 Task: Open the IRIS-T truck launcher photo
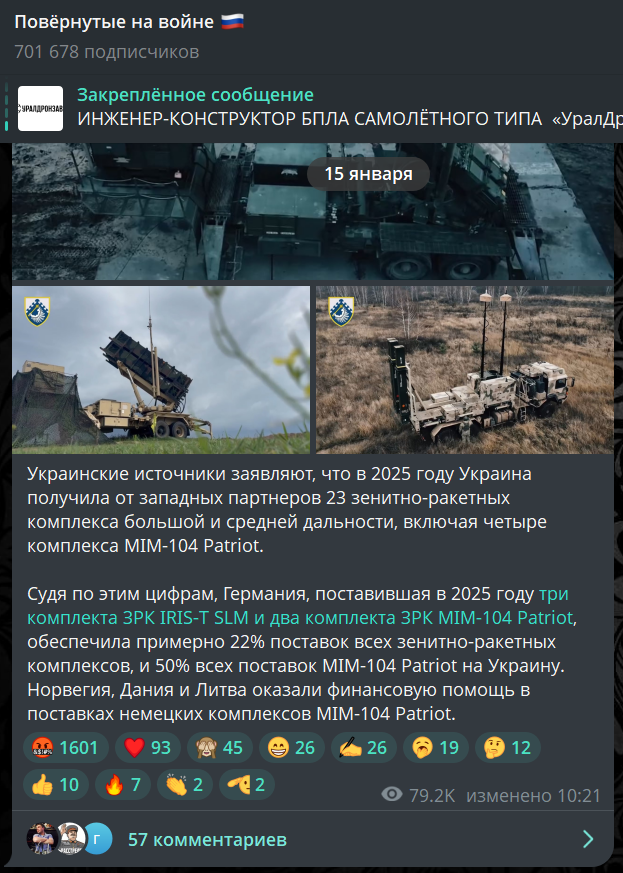coord(465,370)
